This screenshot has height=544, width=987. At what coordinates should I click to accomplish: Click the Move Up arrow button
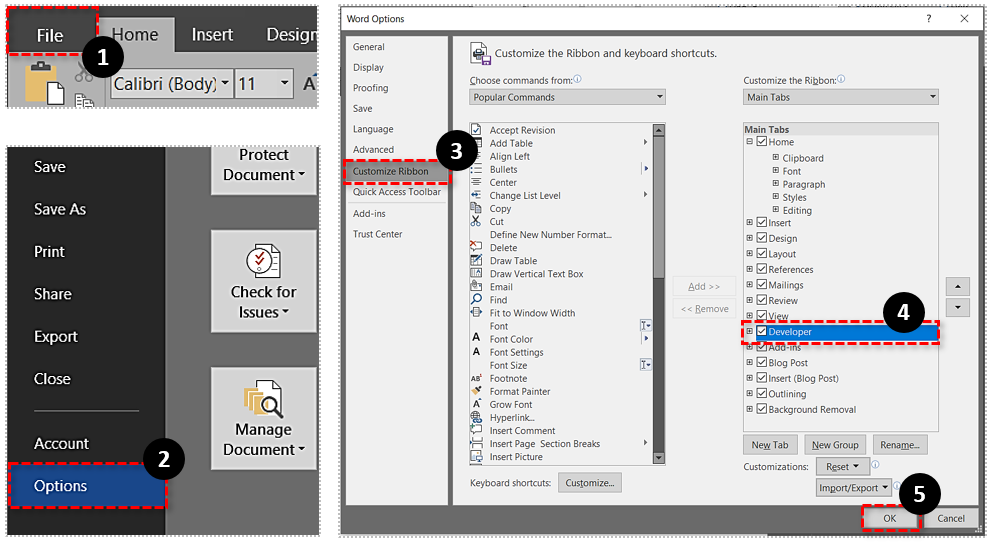click(x=957, y=286)
